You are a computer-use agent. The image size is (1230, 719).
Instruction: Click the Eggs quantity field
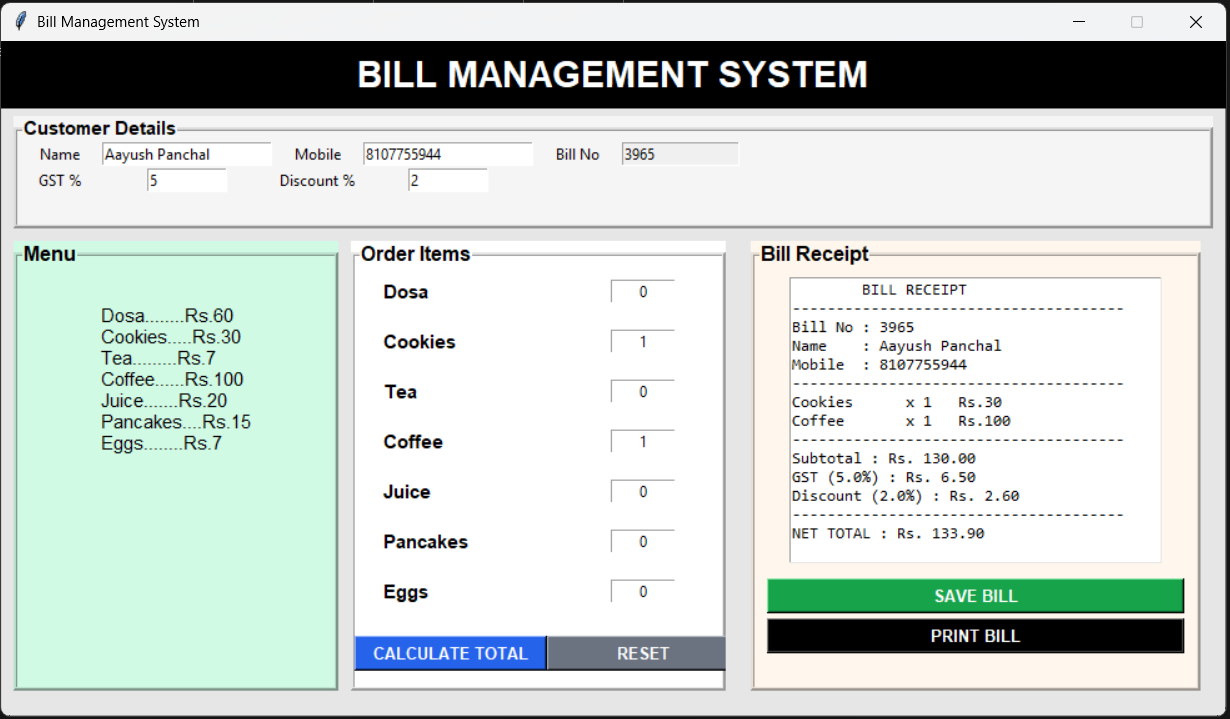pos(643,592)
